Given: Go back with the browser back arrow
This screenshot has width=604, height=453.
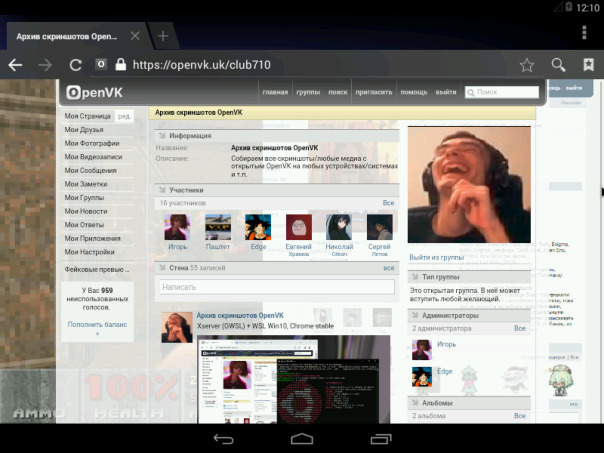Looking at the screenshot, I should (15, 65).
